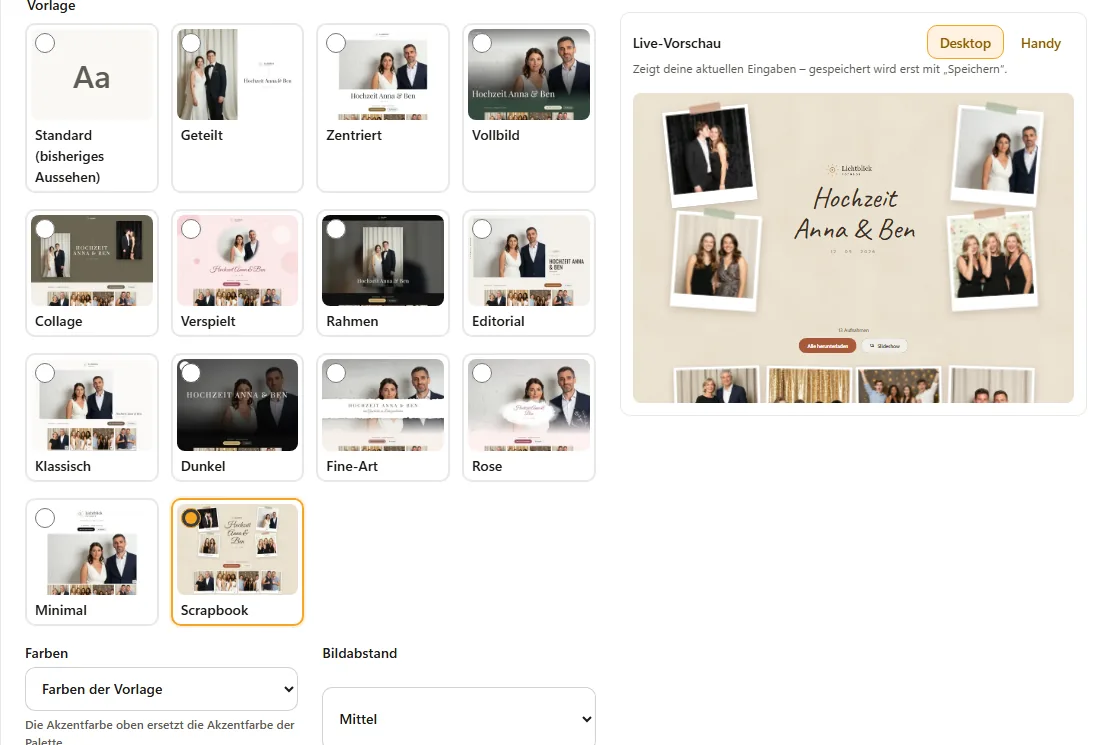Choose the Dunkel template radio button
The height and width of the screenshot is (745, 1104).
[x=191, y=373]
